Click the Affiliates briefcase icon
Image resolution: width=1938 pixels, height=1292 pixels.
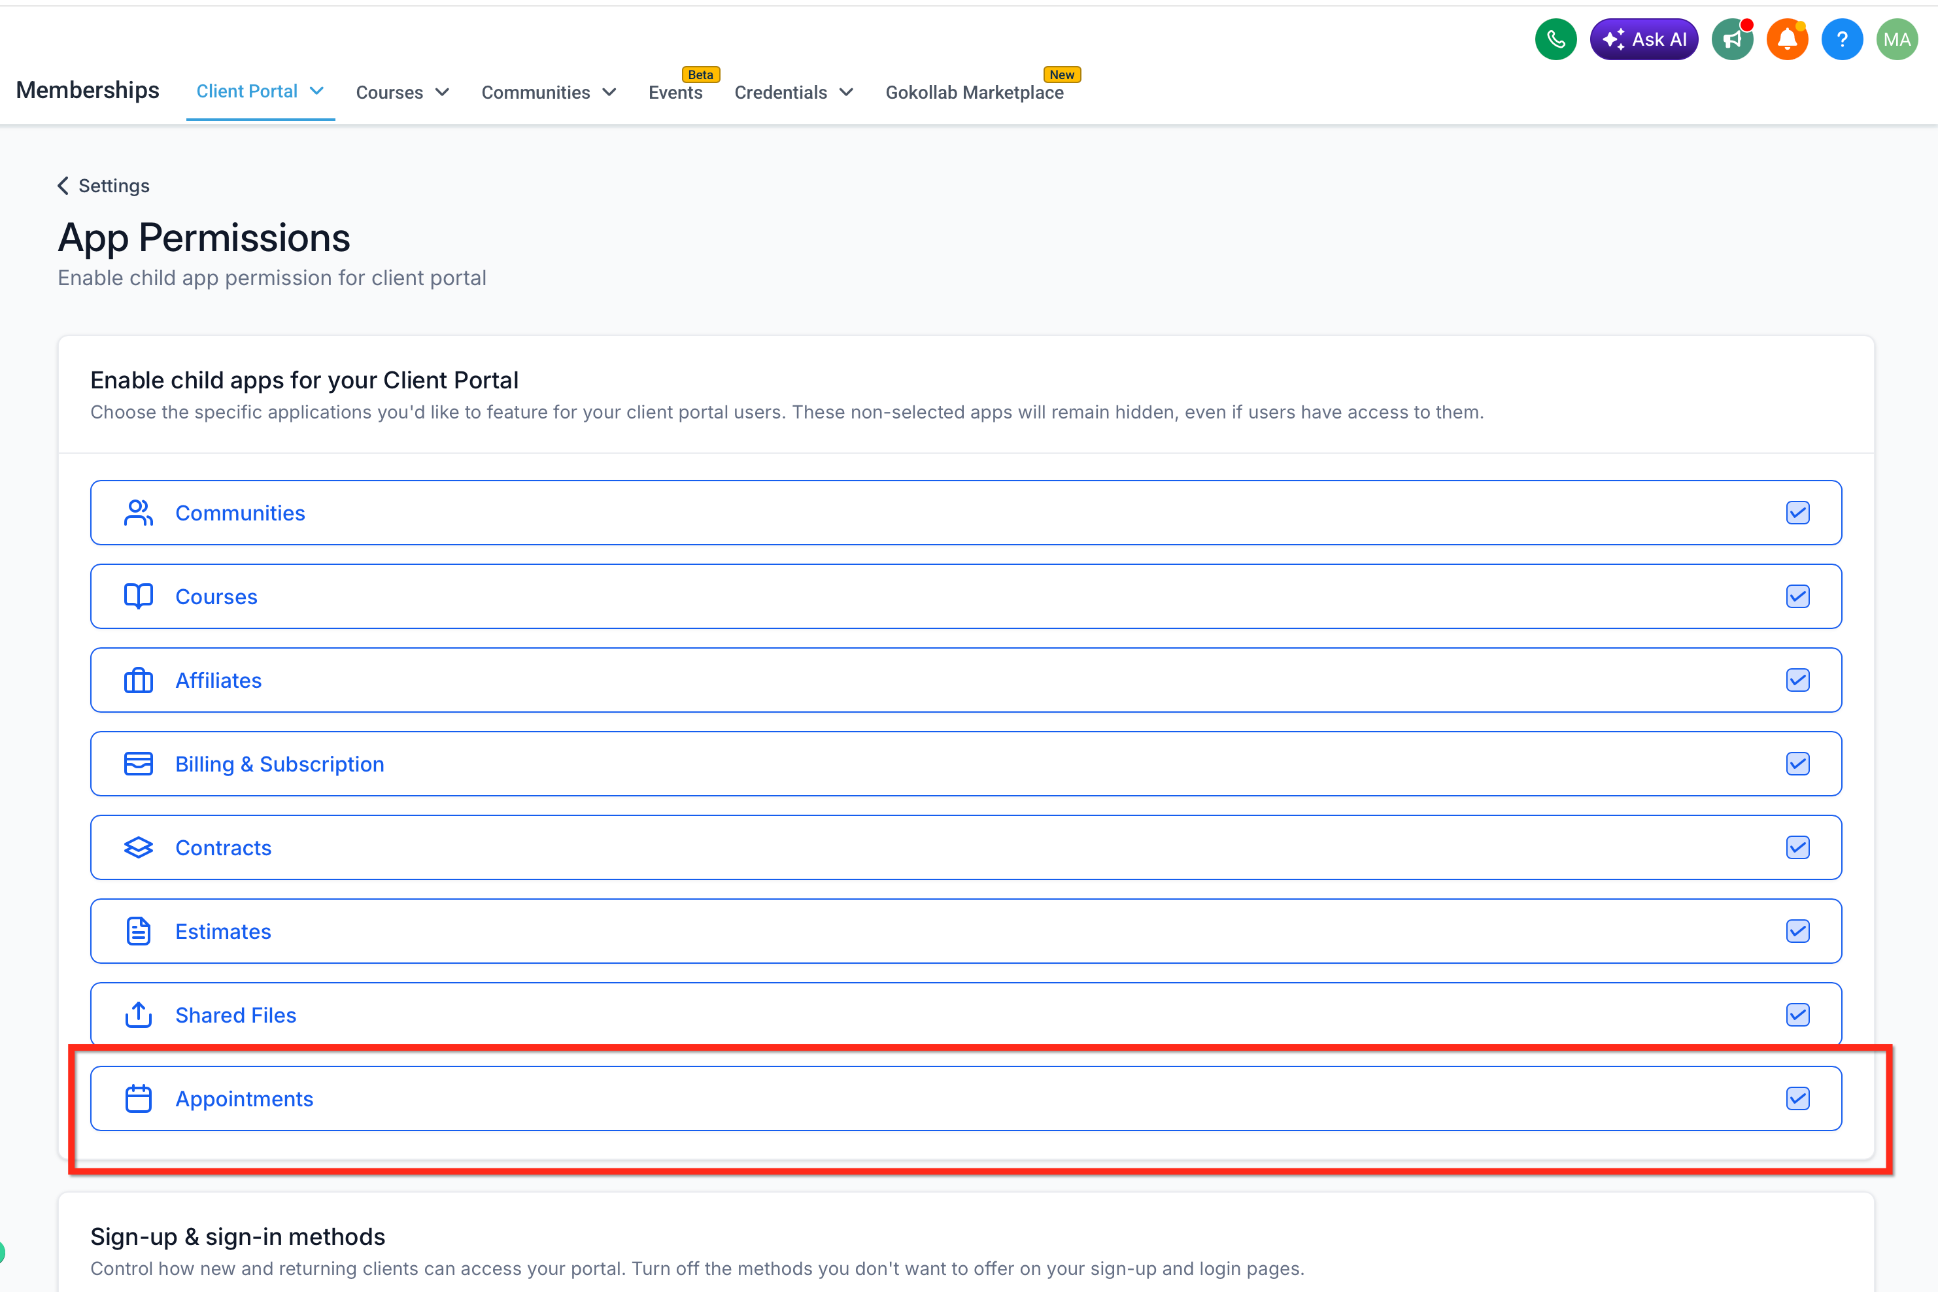pyautogui.click(x=138, y=681)
